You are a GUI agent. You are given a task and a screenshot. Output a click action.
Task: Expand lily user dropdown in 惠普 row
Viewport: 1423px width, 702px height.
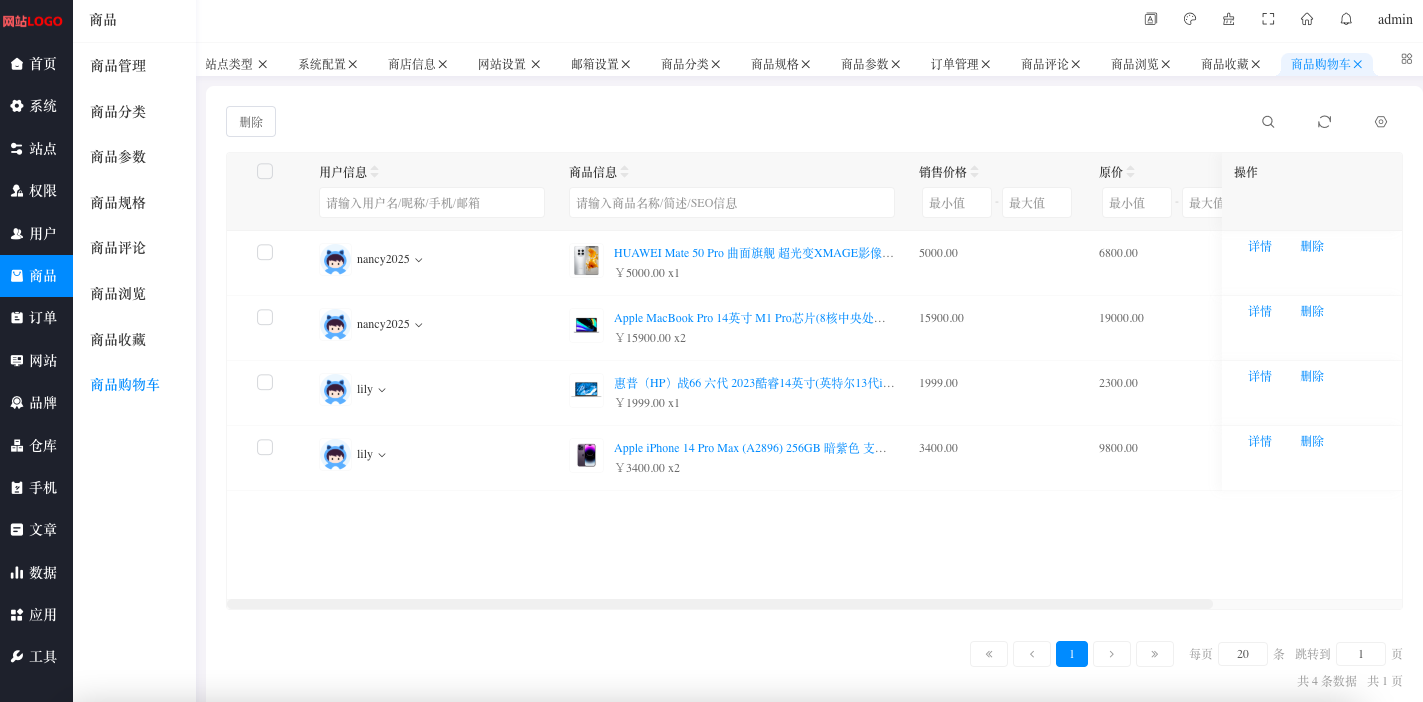382,390
